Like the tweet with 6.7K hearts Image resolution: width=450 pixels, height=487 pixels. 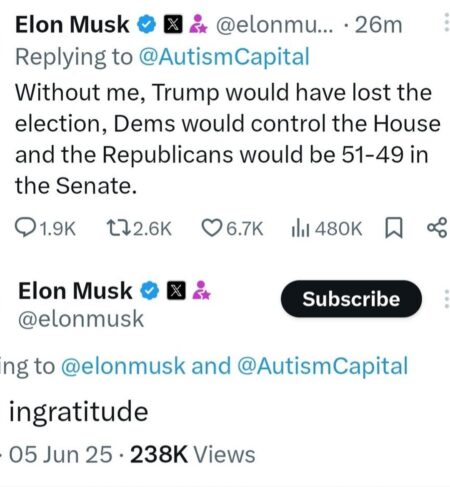point(212,228)
